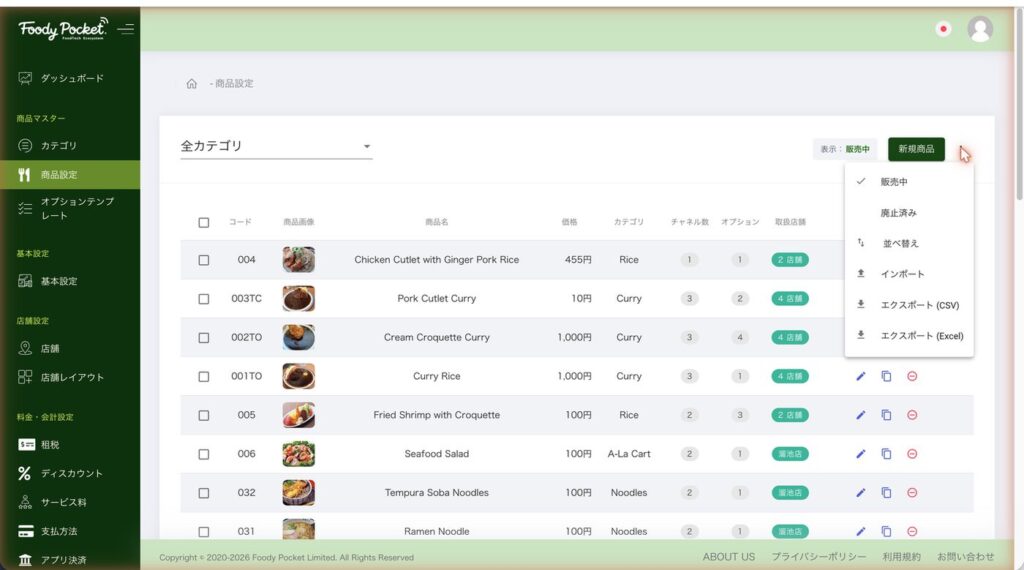Remove Curry Rice with red minus icon
This screenshot has height=570, width=1024.
tap(912, 376)
